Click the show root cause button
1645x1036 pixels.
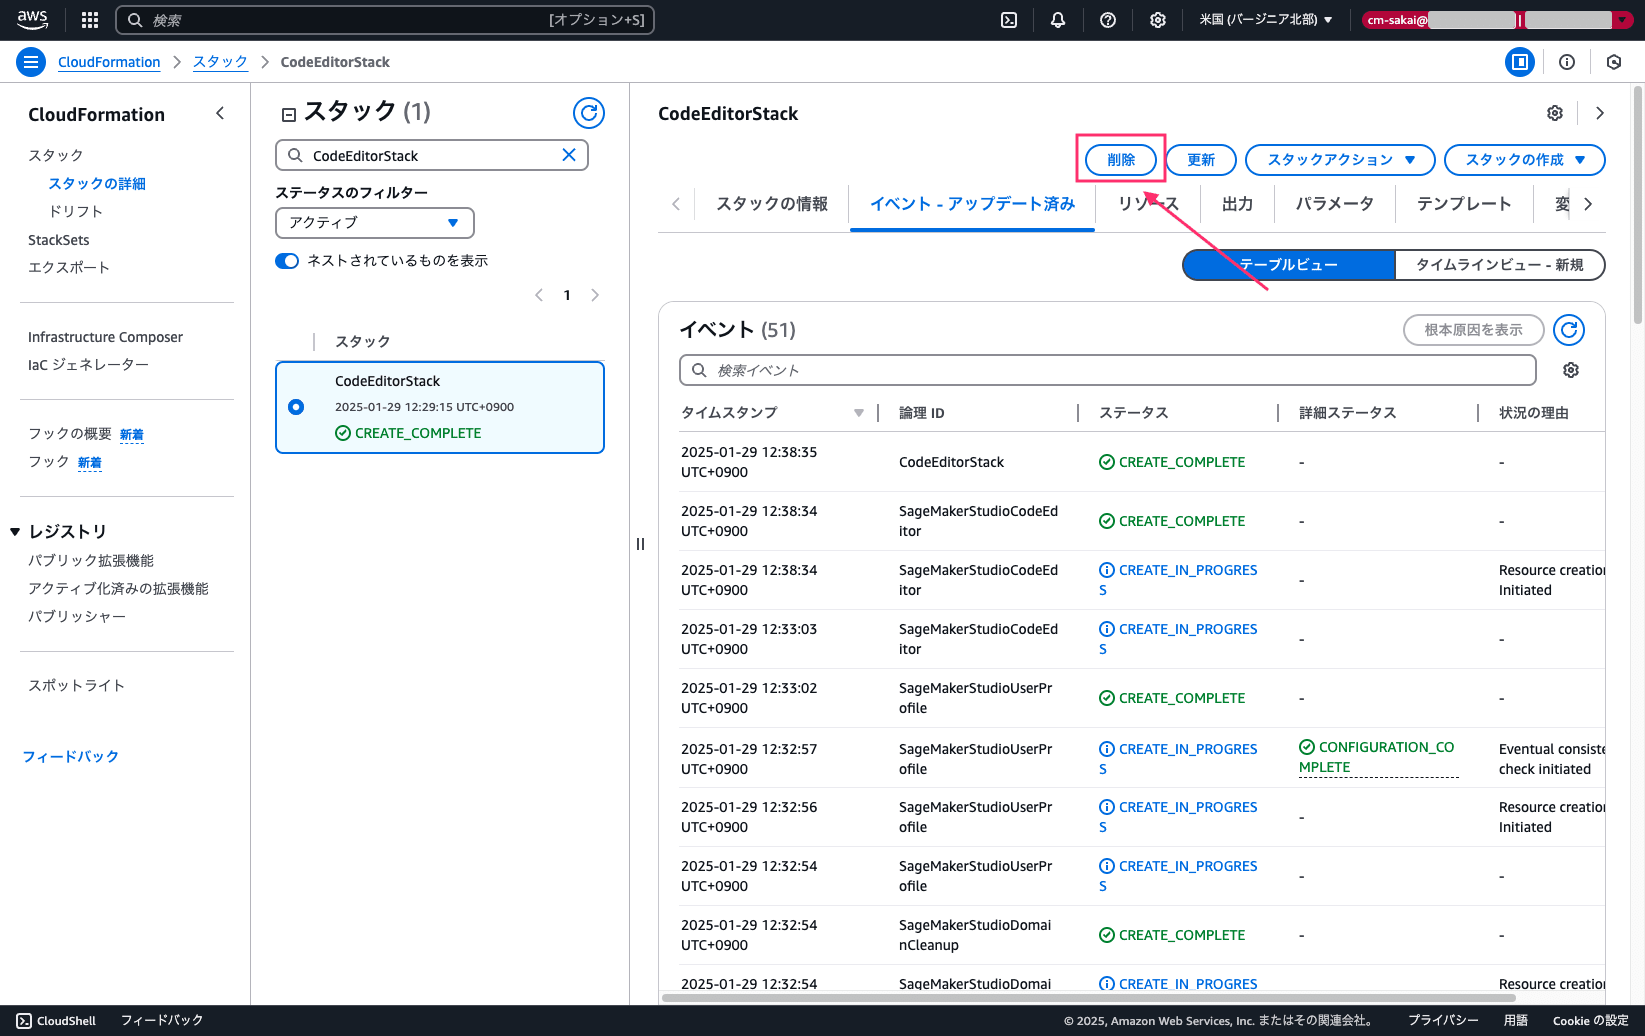pyautogui.click(x=1473, y=330)
